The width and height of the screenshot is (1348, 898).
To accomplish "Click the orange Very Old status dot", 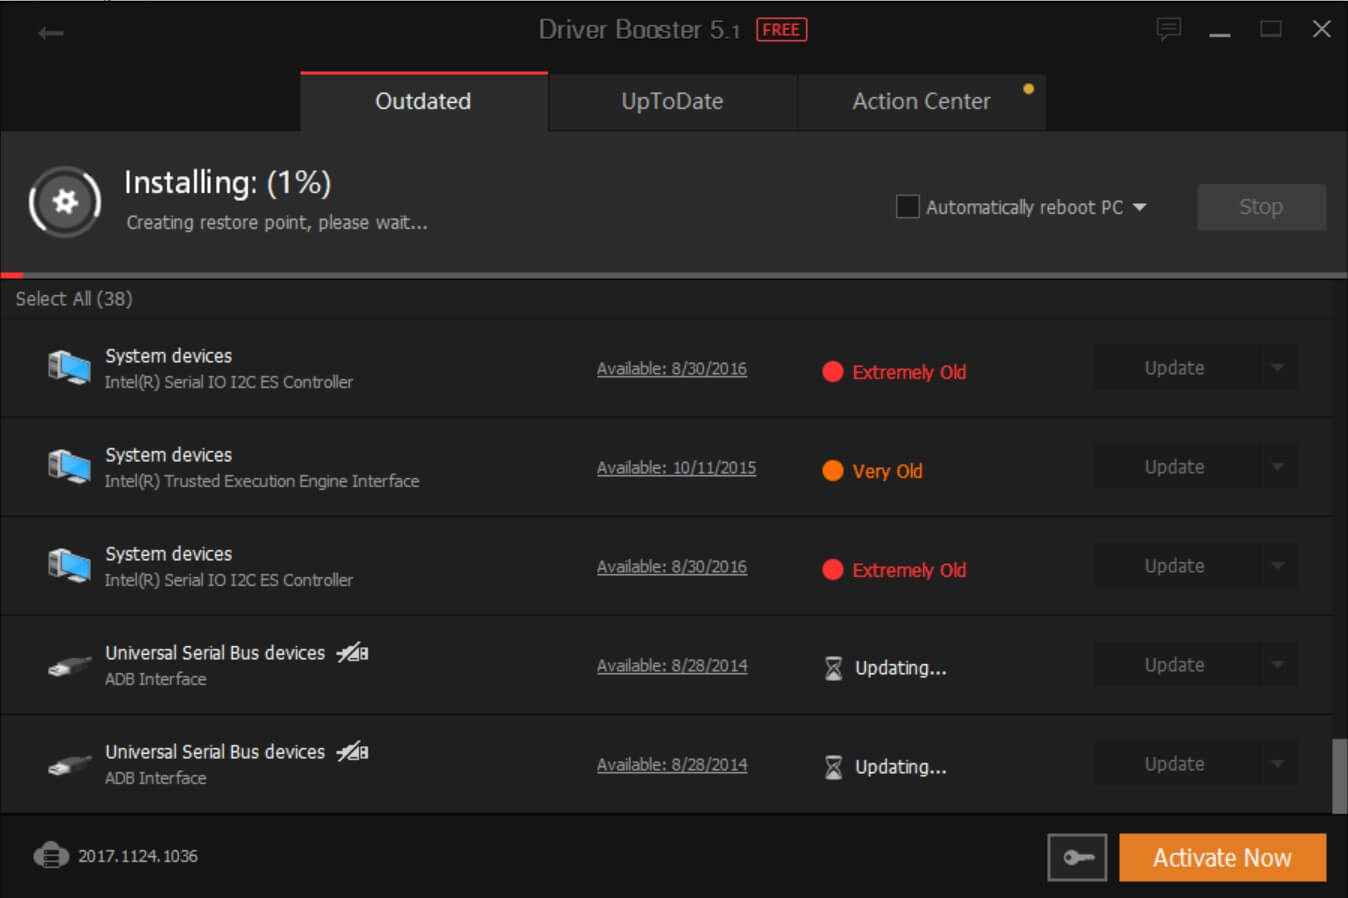I will coord(832,471).
